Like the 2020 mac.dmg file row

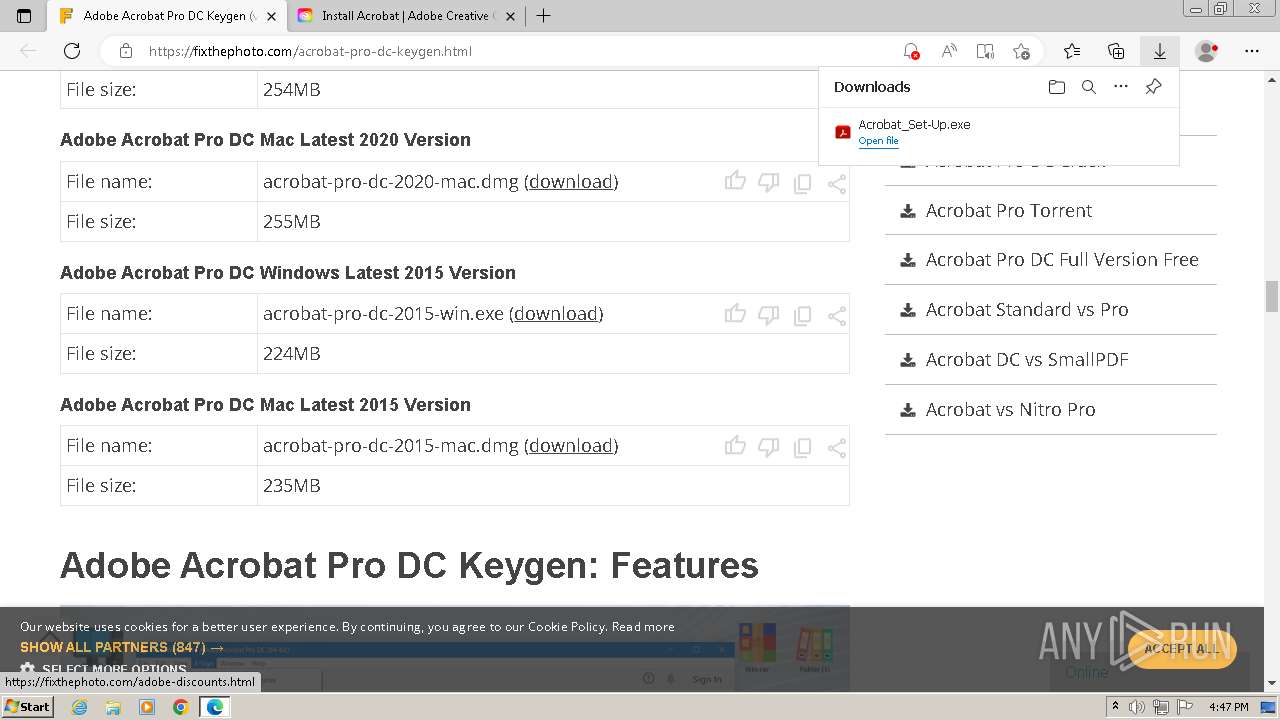(x=735, y=181)
